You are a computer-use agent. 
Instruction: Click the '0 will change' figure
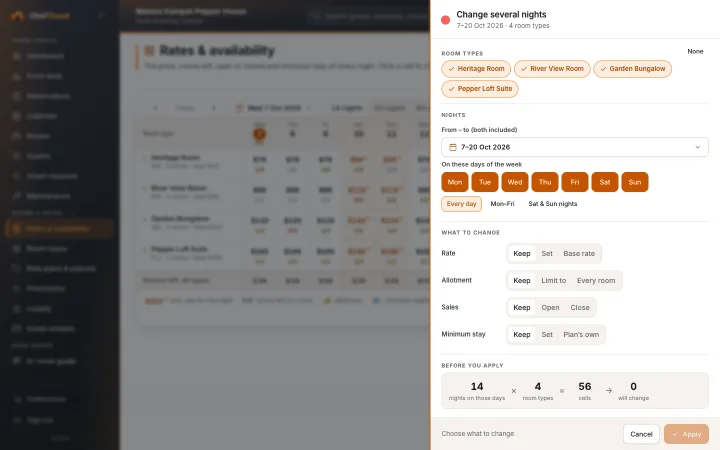[x=633, y=391]
